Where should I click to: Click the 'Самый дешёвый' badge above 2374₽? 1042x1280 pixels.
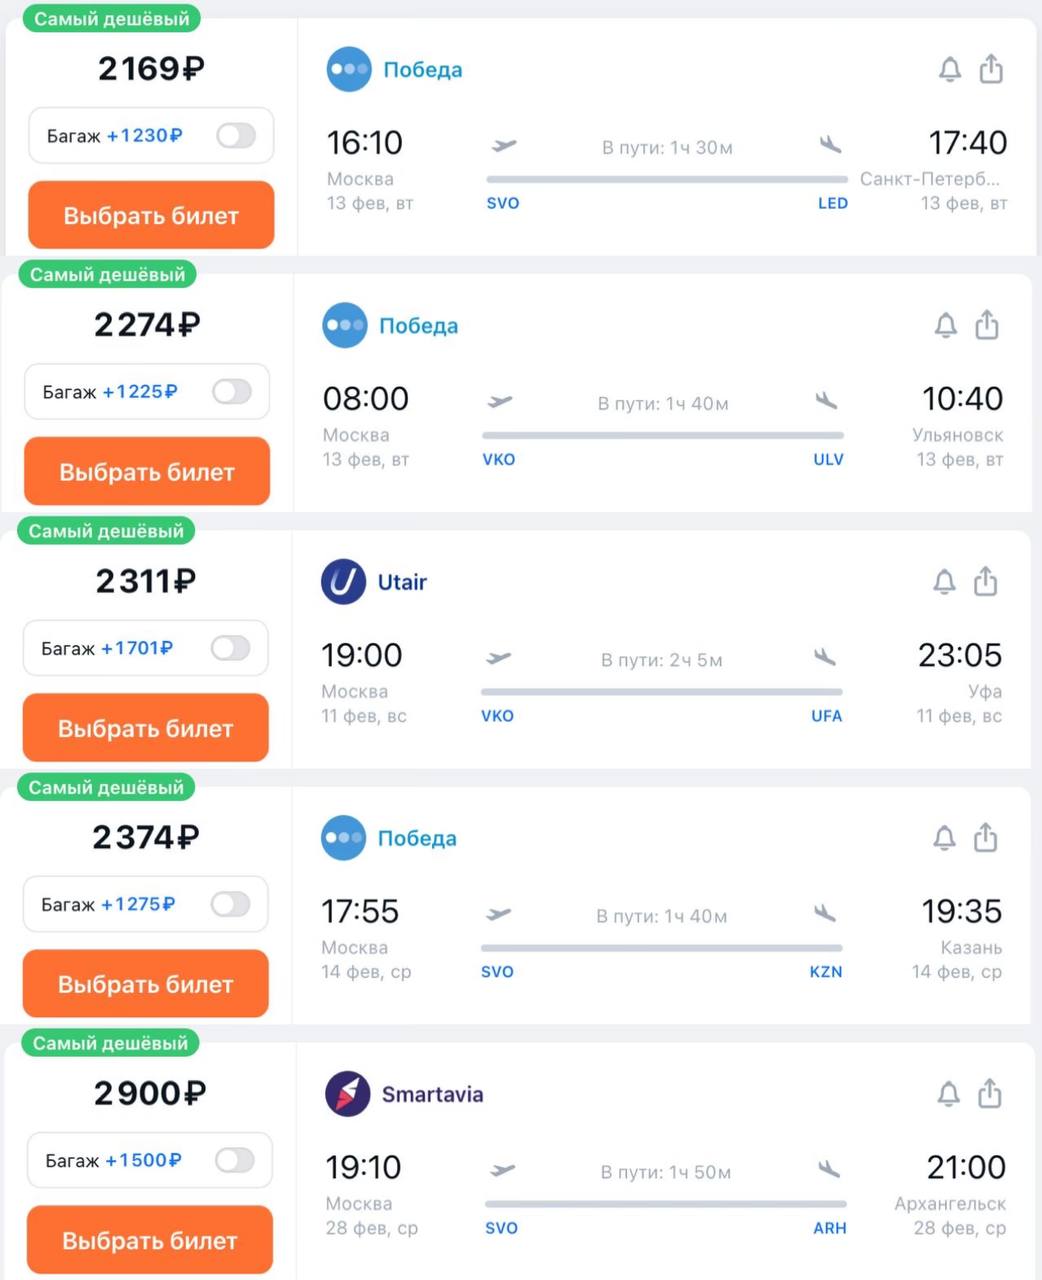(106, 788)
